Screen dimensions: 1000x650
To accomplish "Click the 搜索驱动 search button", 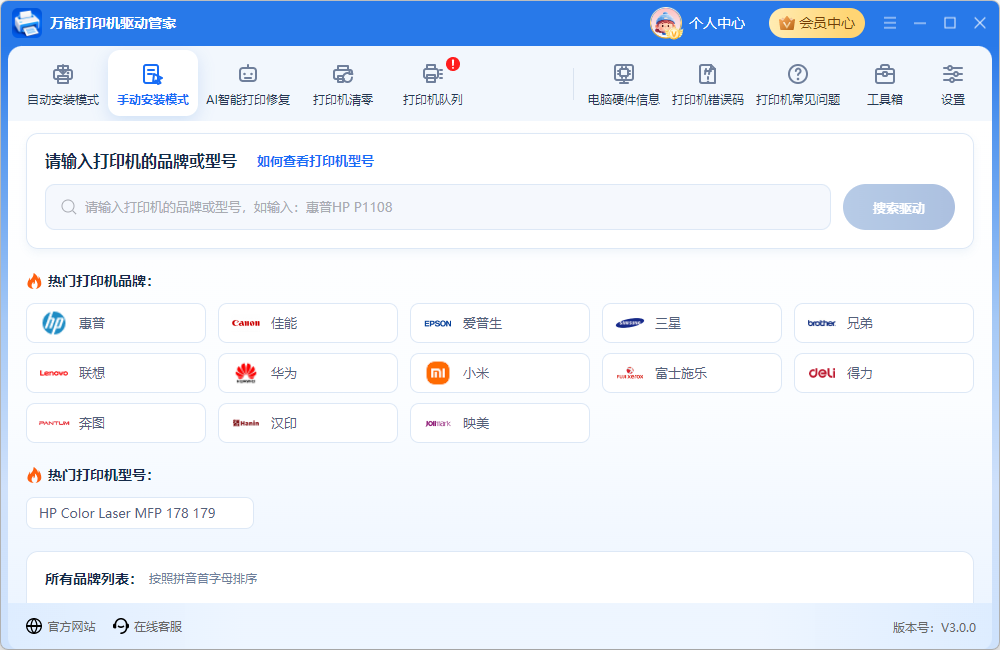I will [899, 207].
